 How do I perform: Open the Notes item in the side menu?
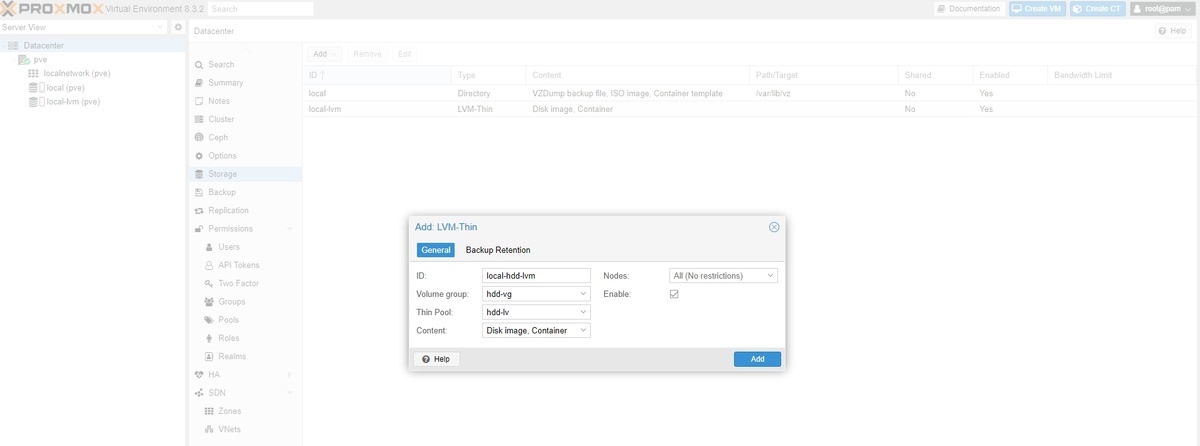tap(219, 101)
